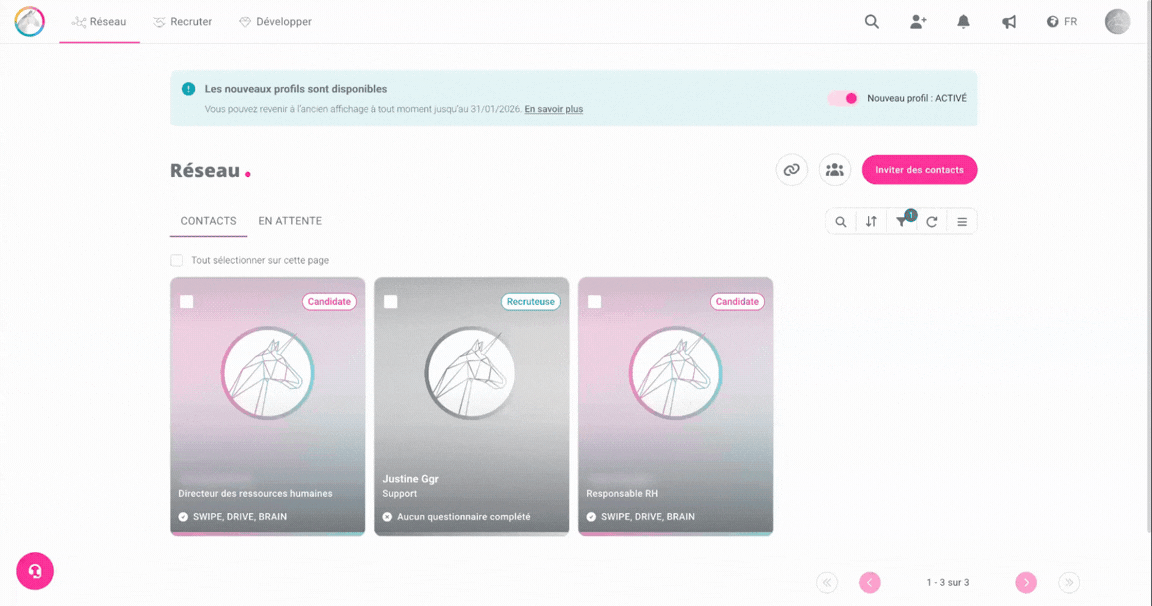Click Inviter des contacts button
Image resolution: width=1152 pixels, height=606 pixels.
point(919,170)
